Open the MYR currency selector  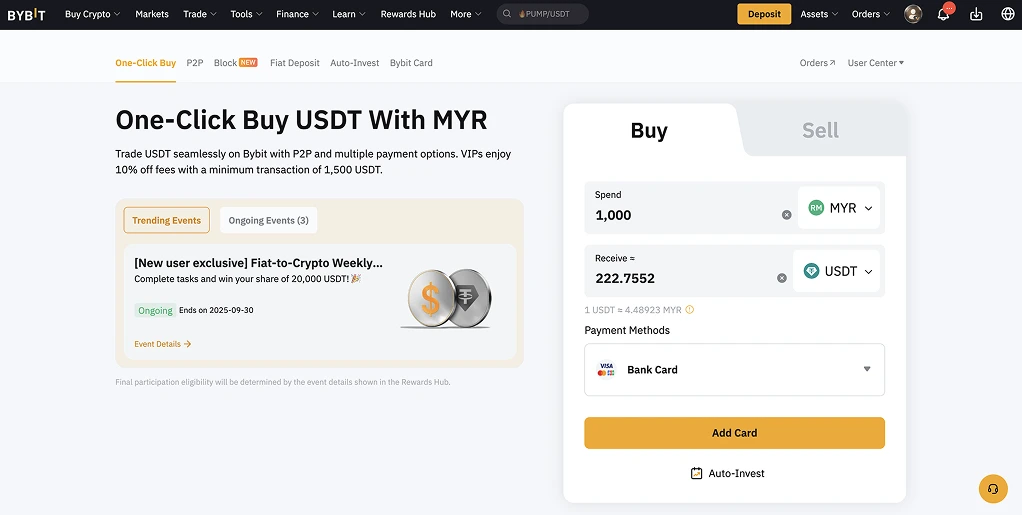click(x=839, y=208)
